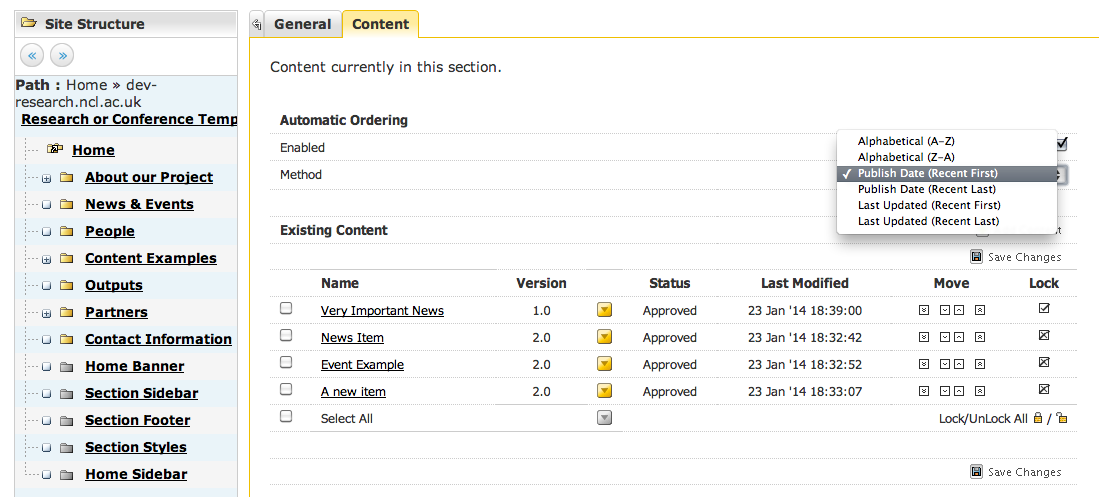Viewport: 1099px width, 497px height.
Task: Open the Very Important News content link
Action: pos(382,311)
